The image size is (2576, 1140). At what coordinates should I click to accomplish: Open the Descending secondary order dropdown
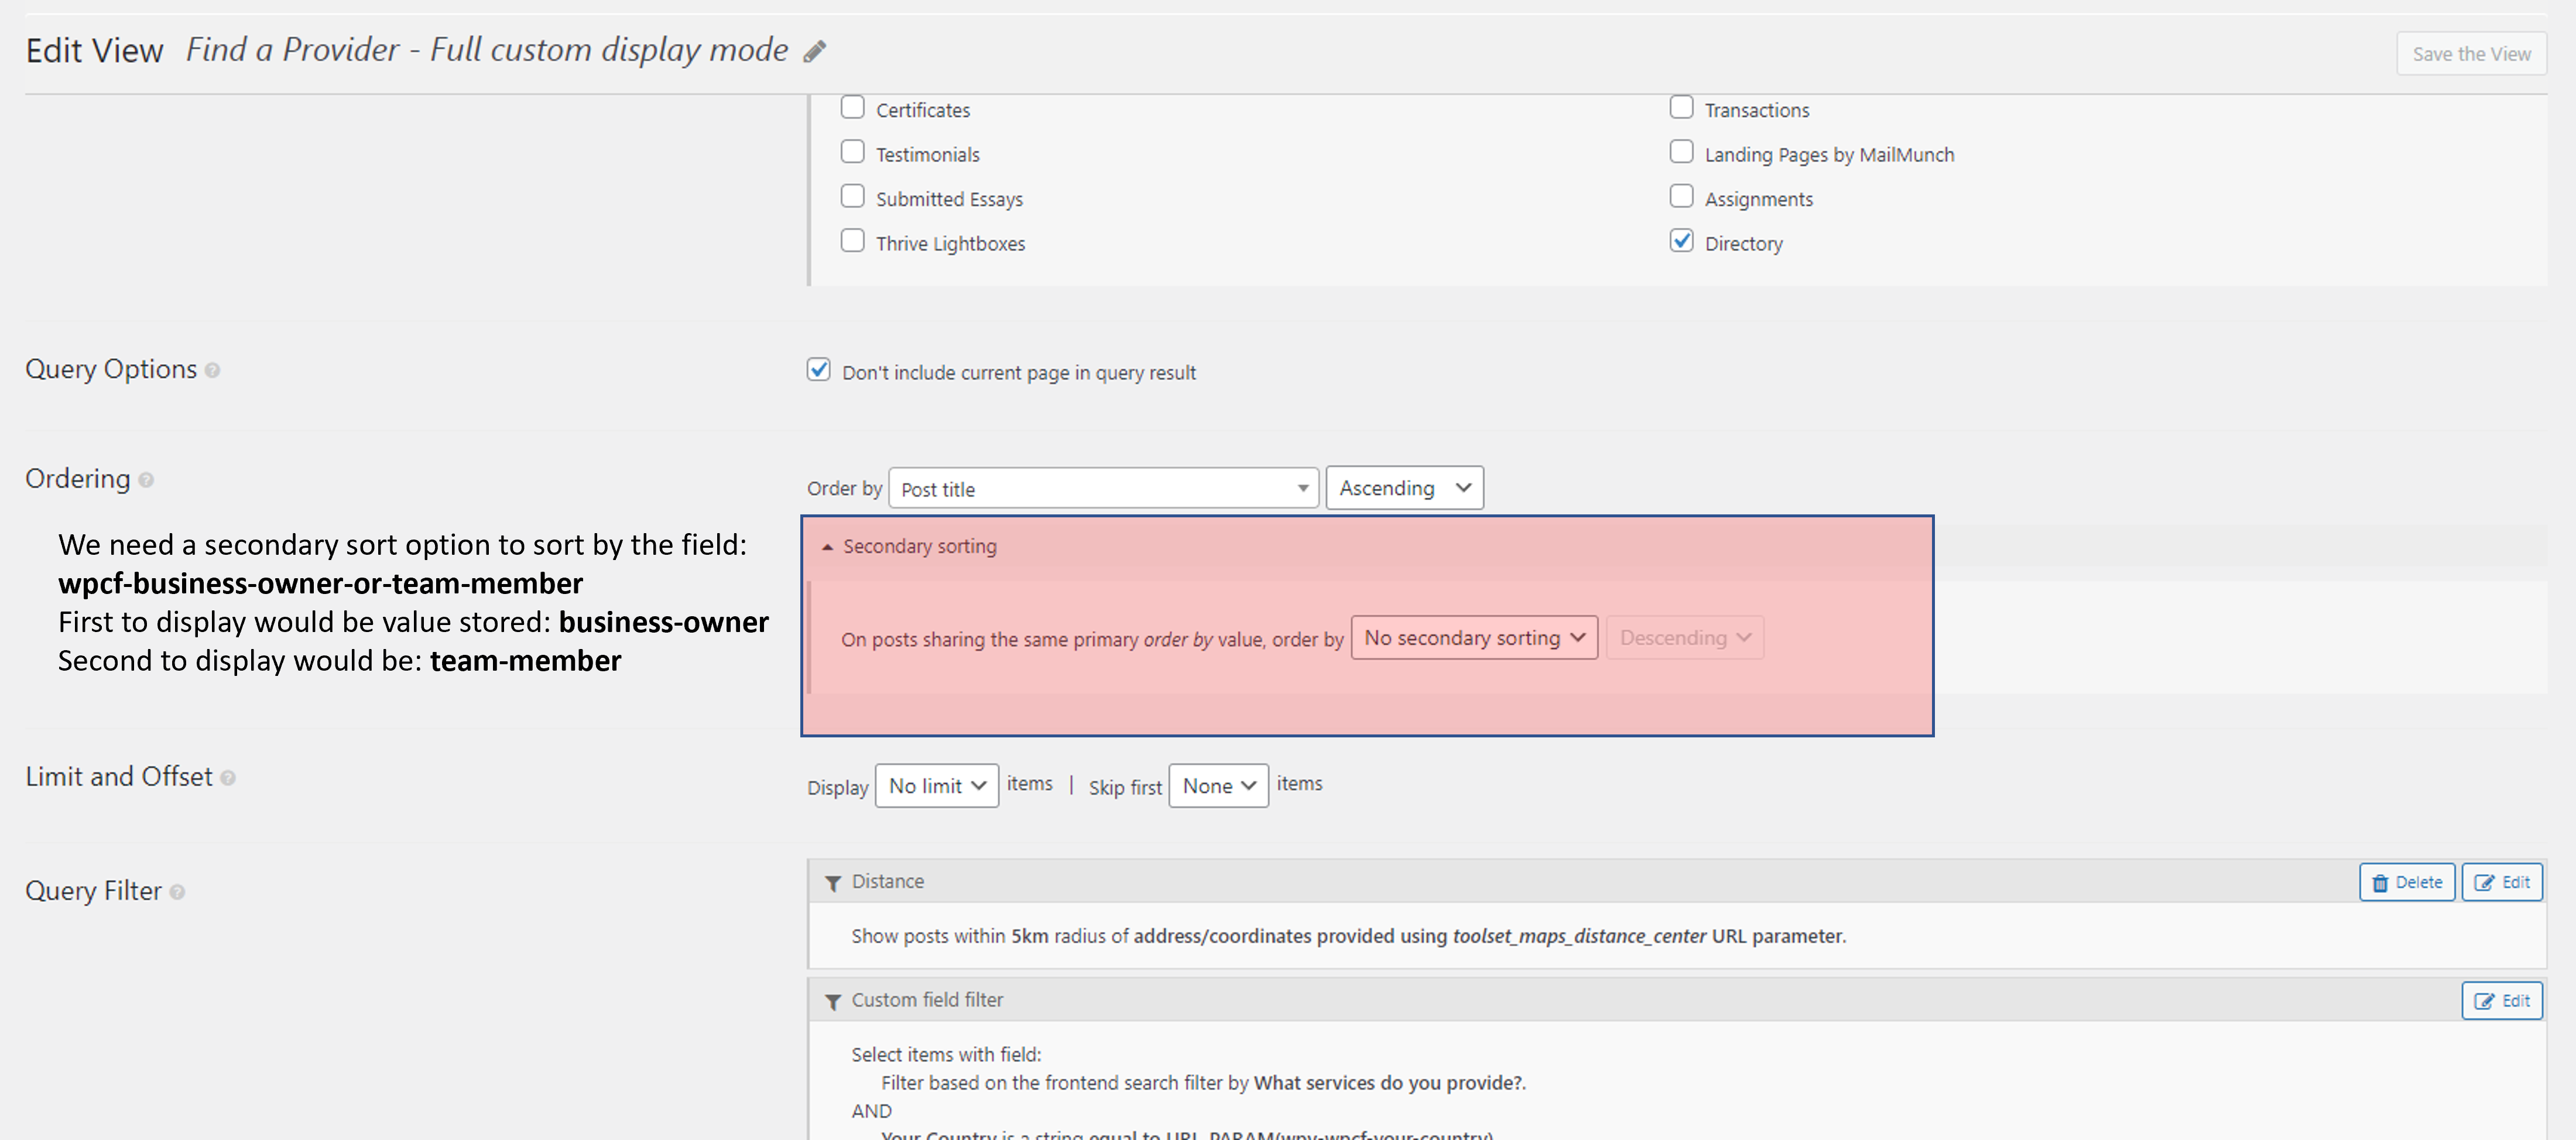(1684, 638)
